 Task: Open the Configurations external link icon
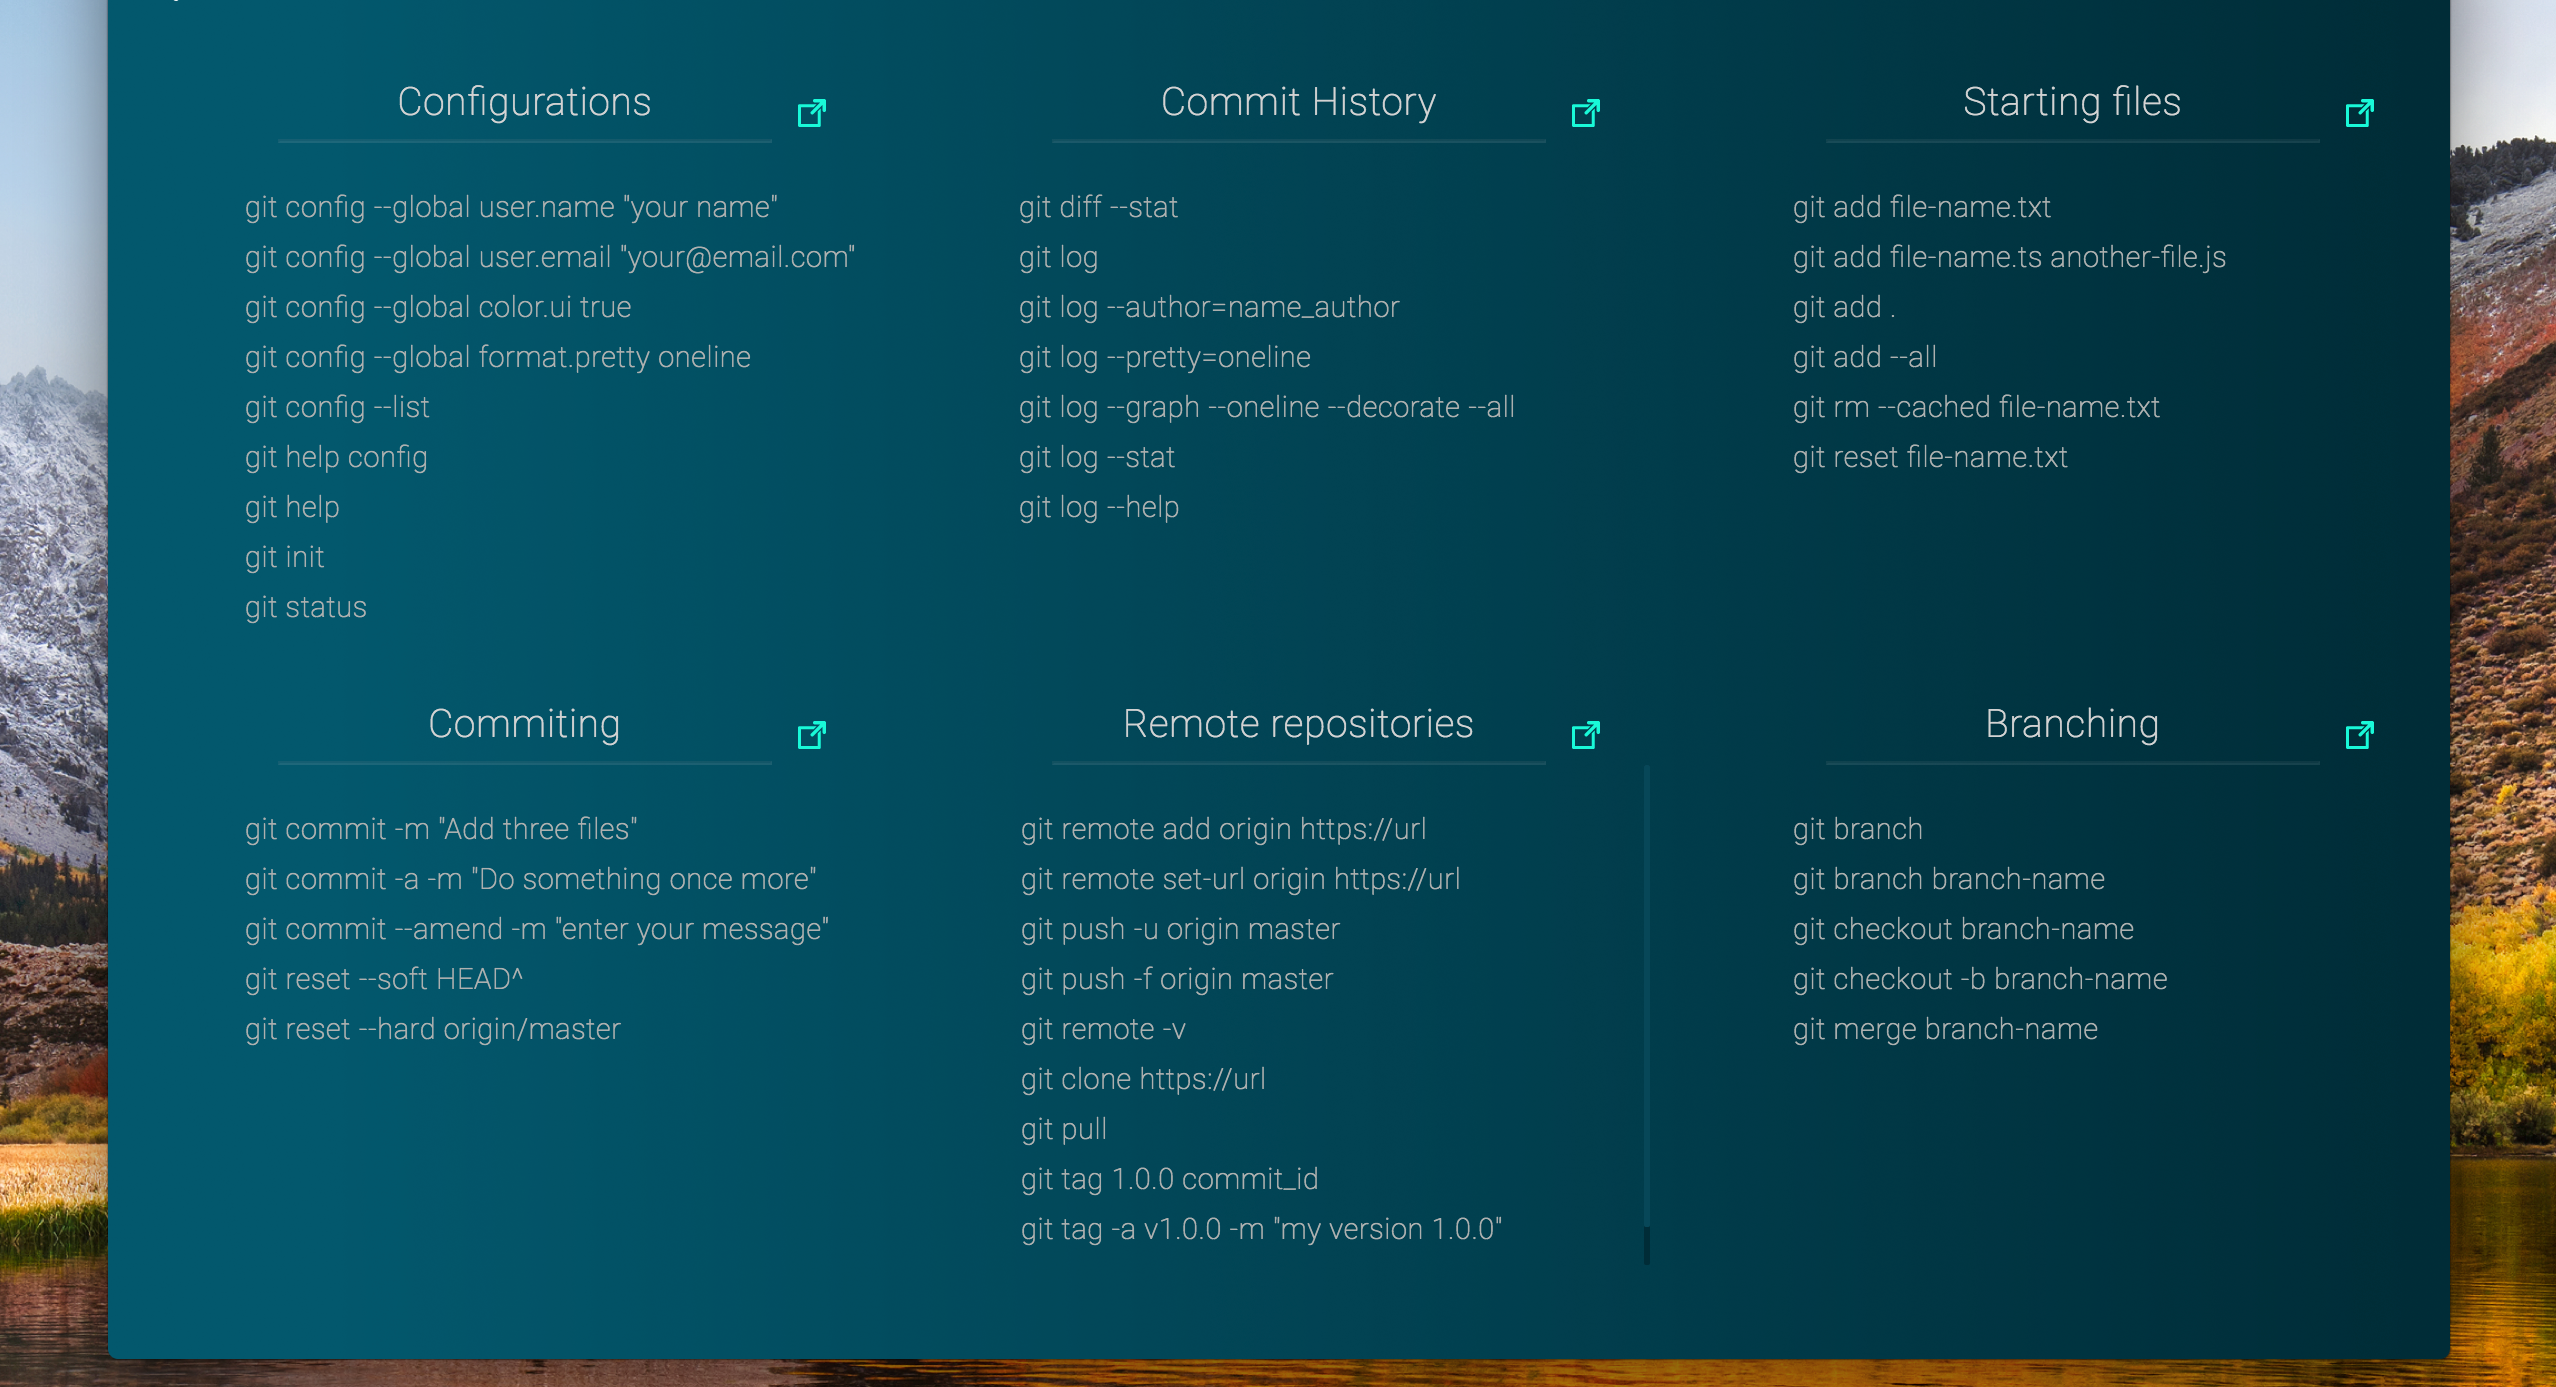pos(811,113)
